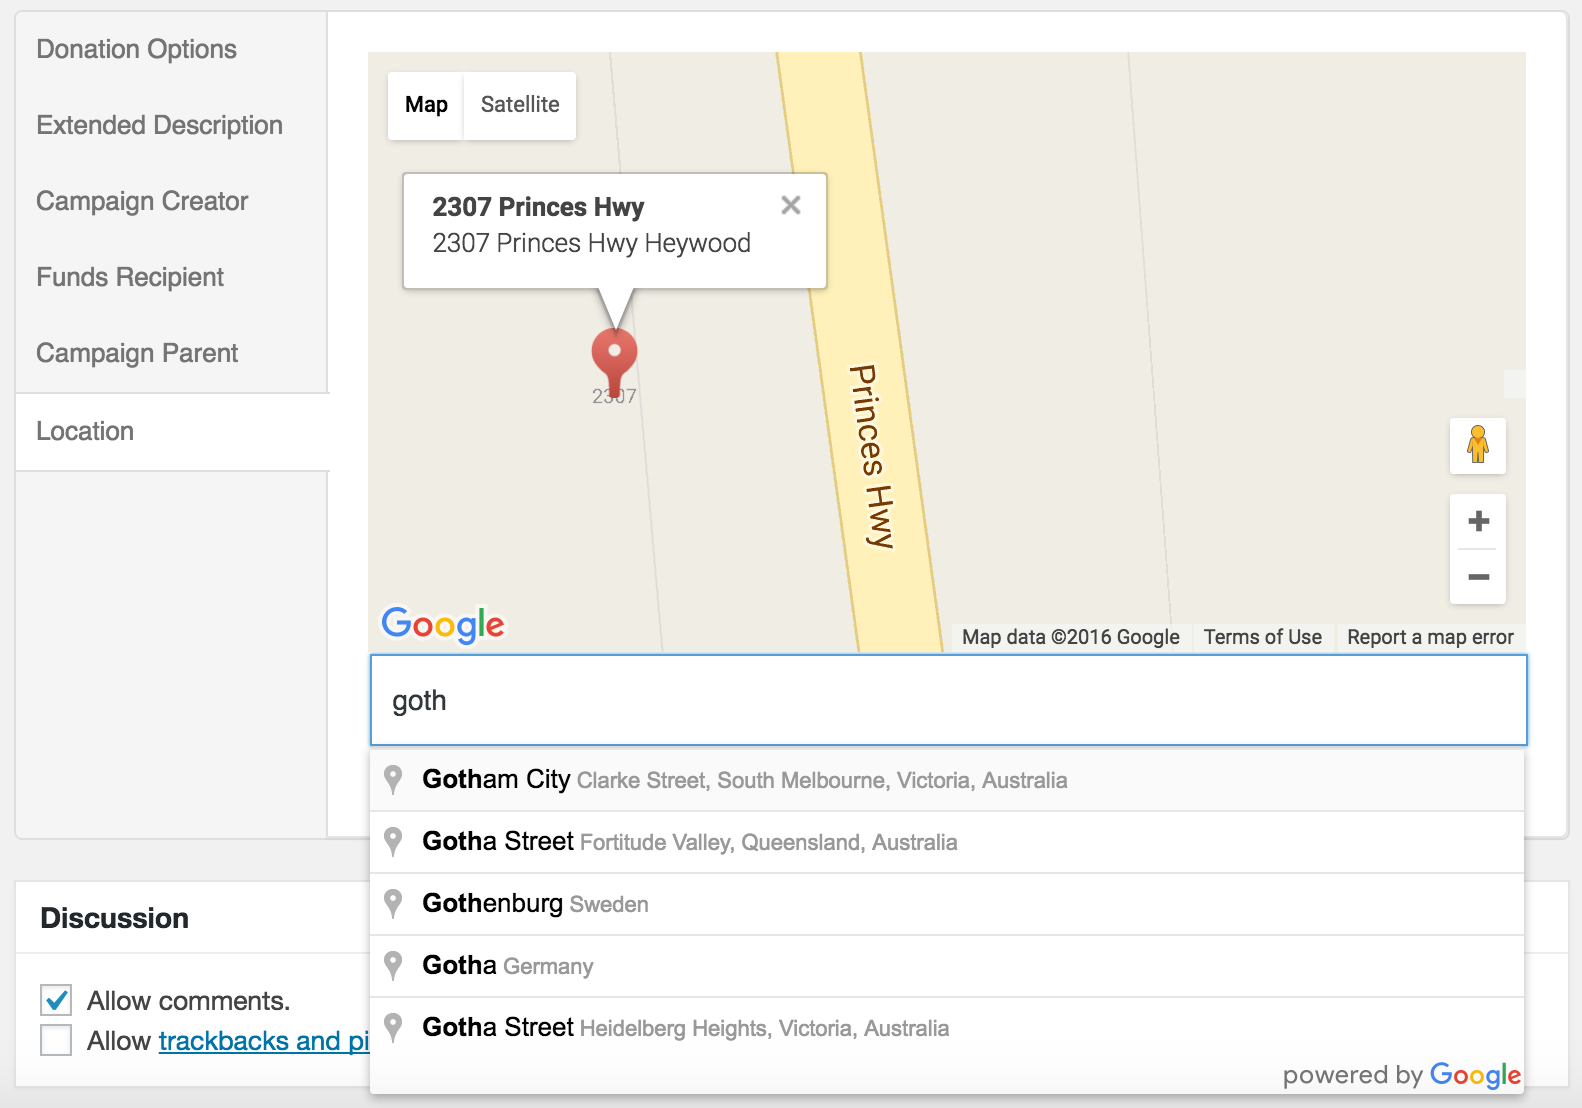Screen dimensions: 1582x1108
Task: Choose Gotham City Clarke Street suggestion text
Action: click(x=745, y=780)
